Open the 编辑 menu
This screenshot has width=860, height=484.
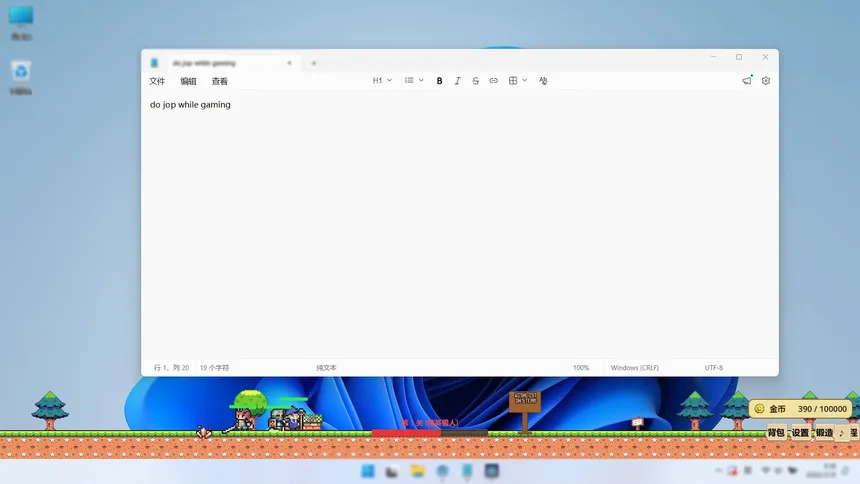click(188, 81)
